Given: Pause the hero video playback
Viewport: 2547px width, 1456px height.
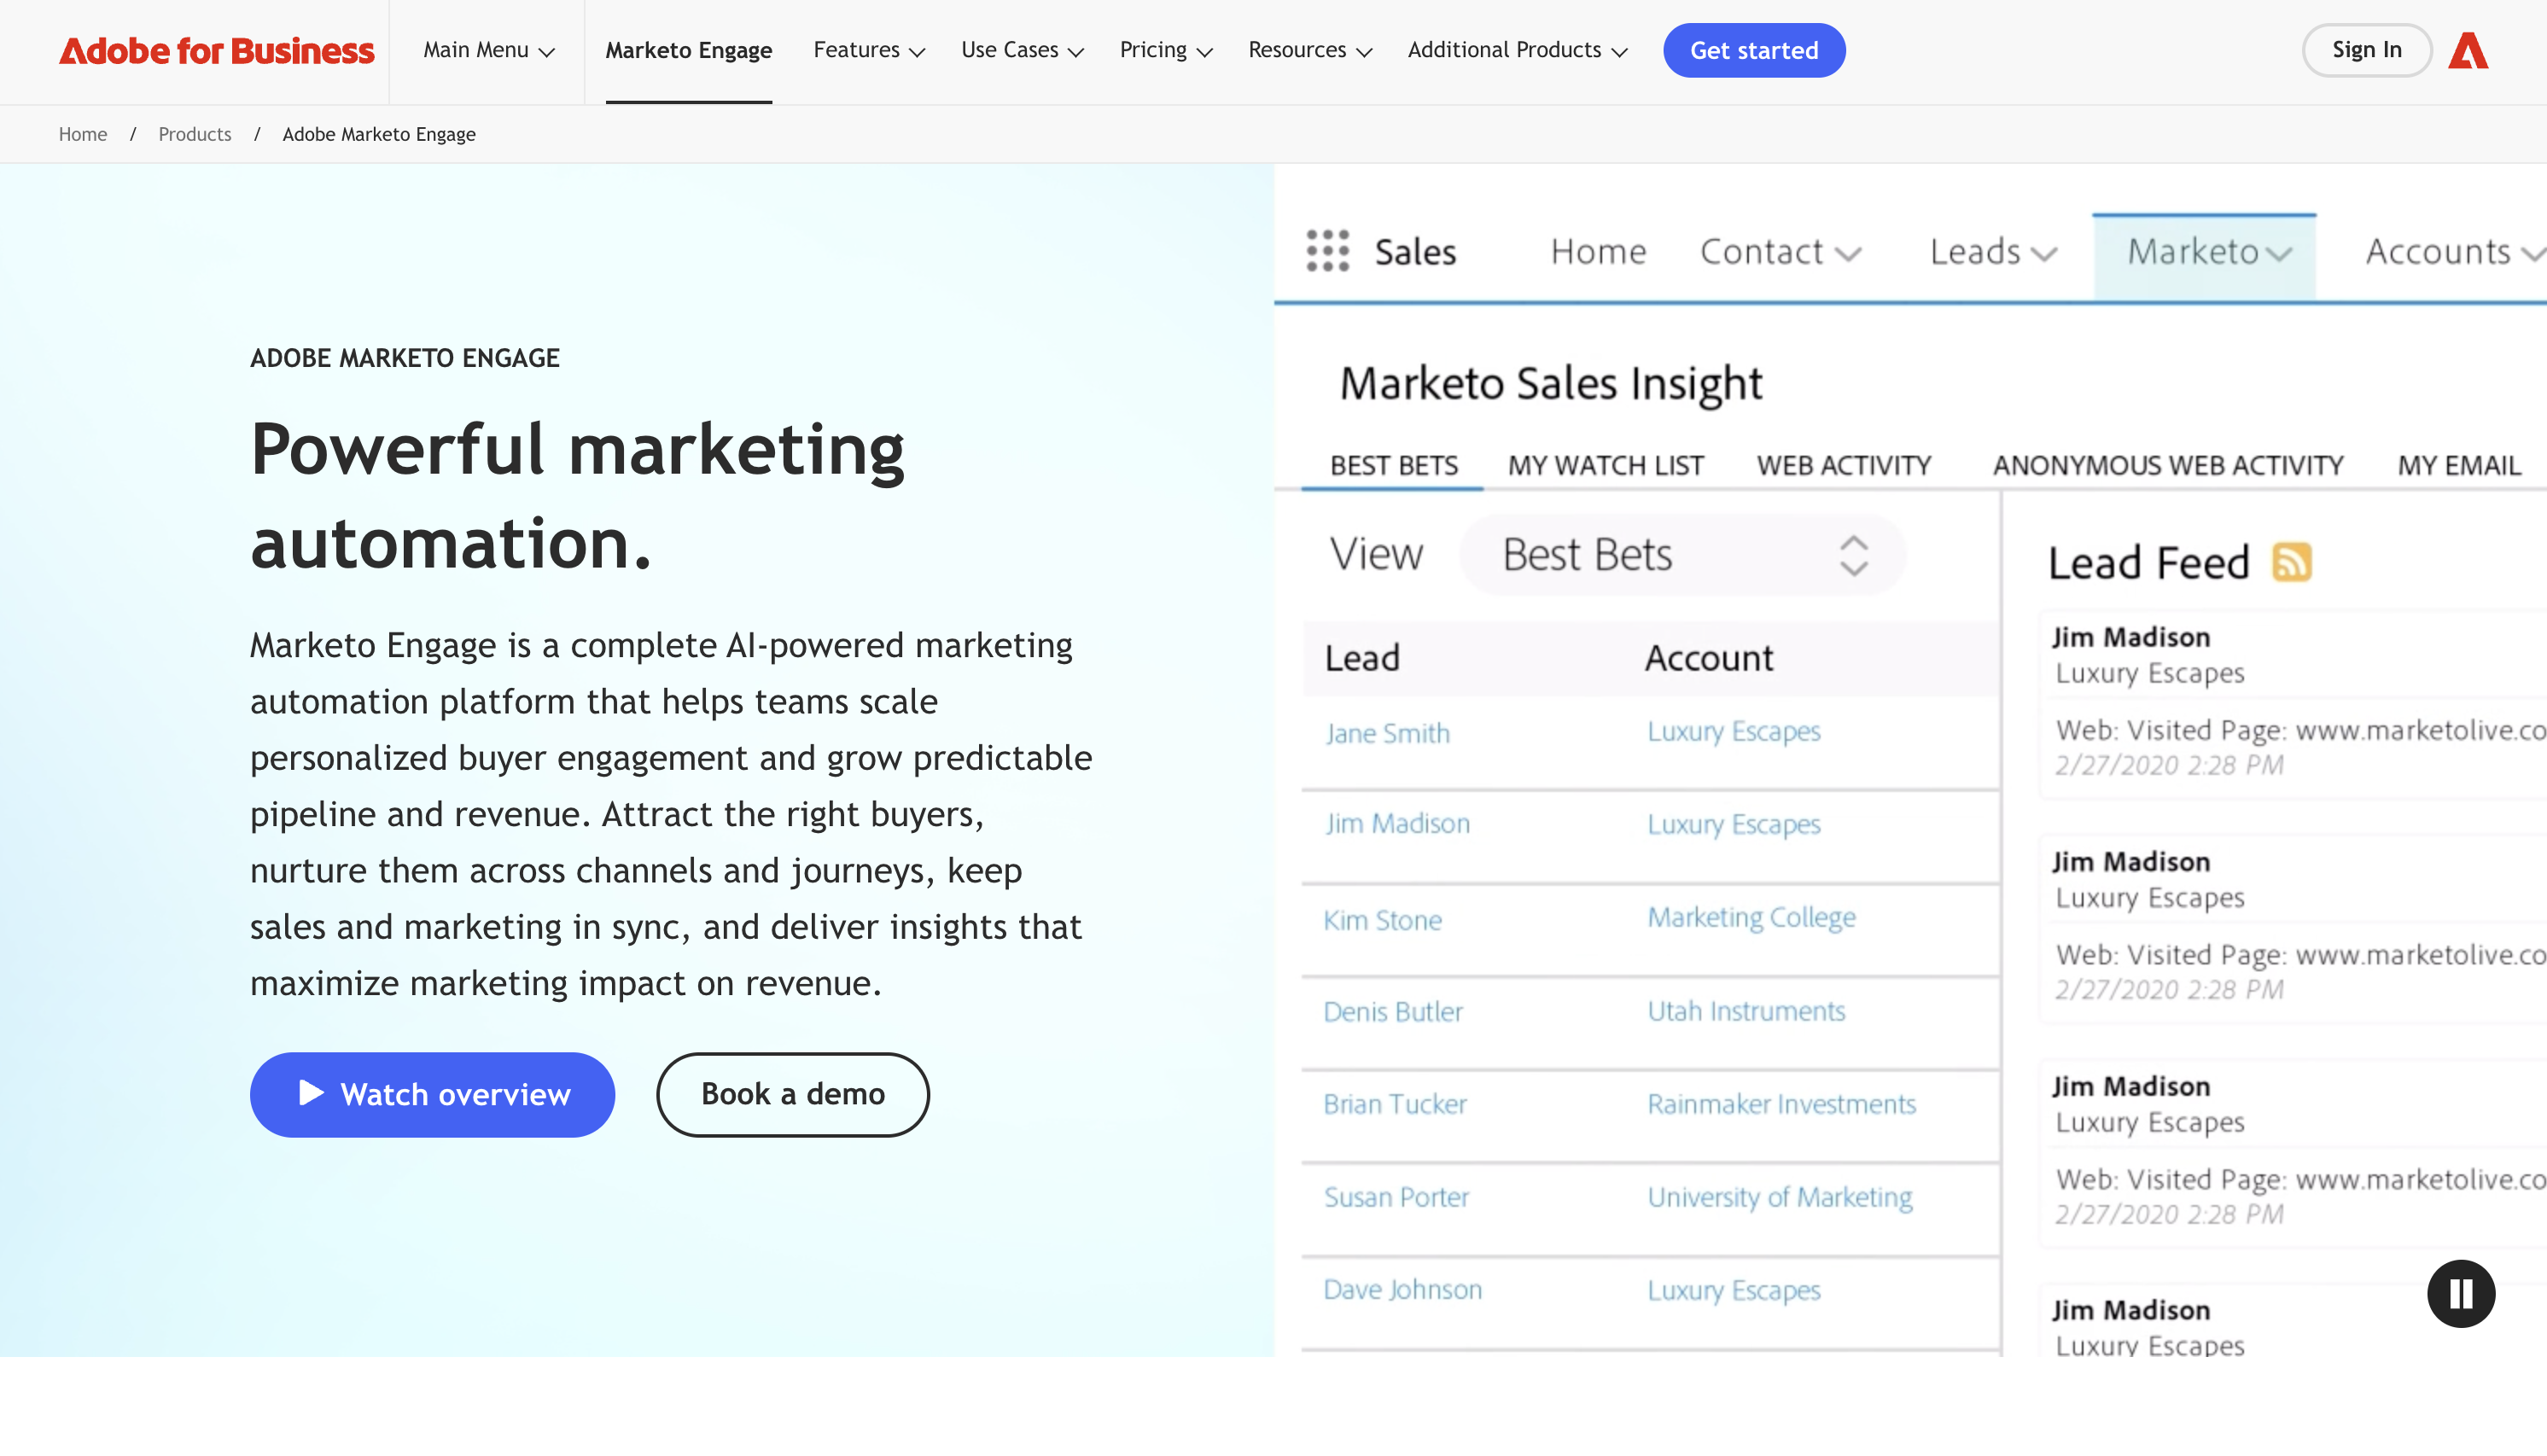Looking at the screenshot, I should click(2460, 1293).
